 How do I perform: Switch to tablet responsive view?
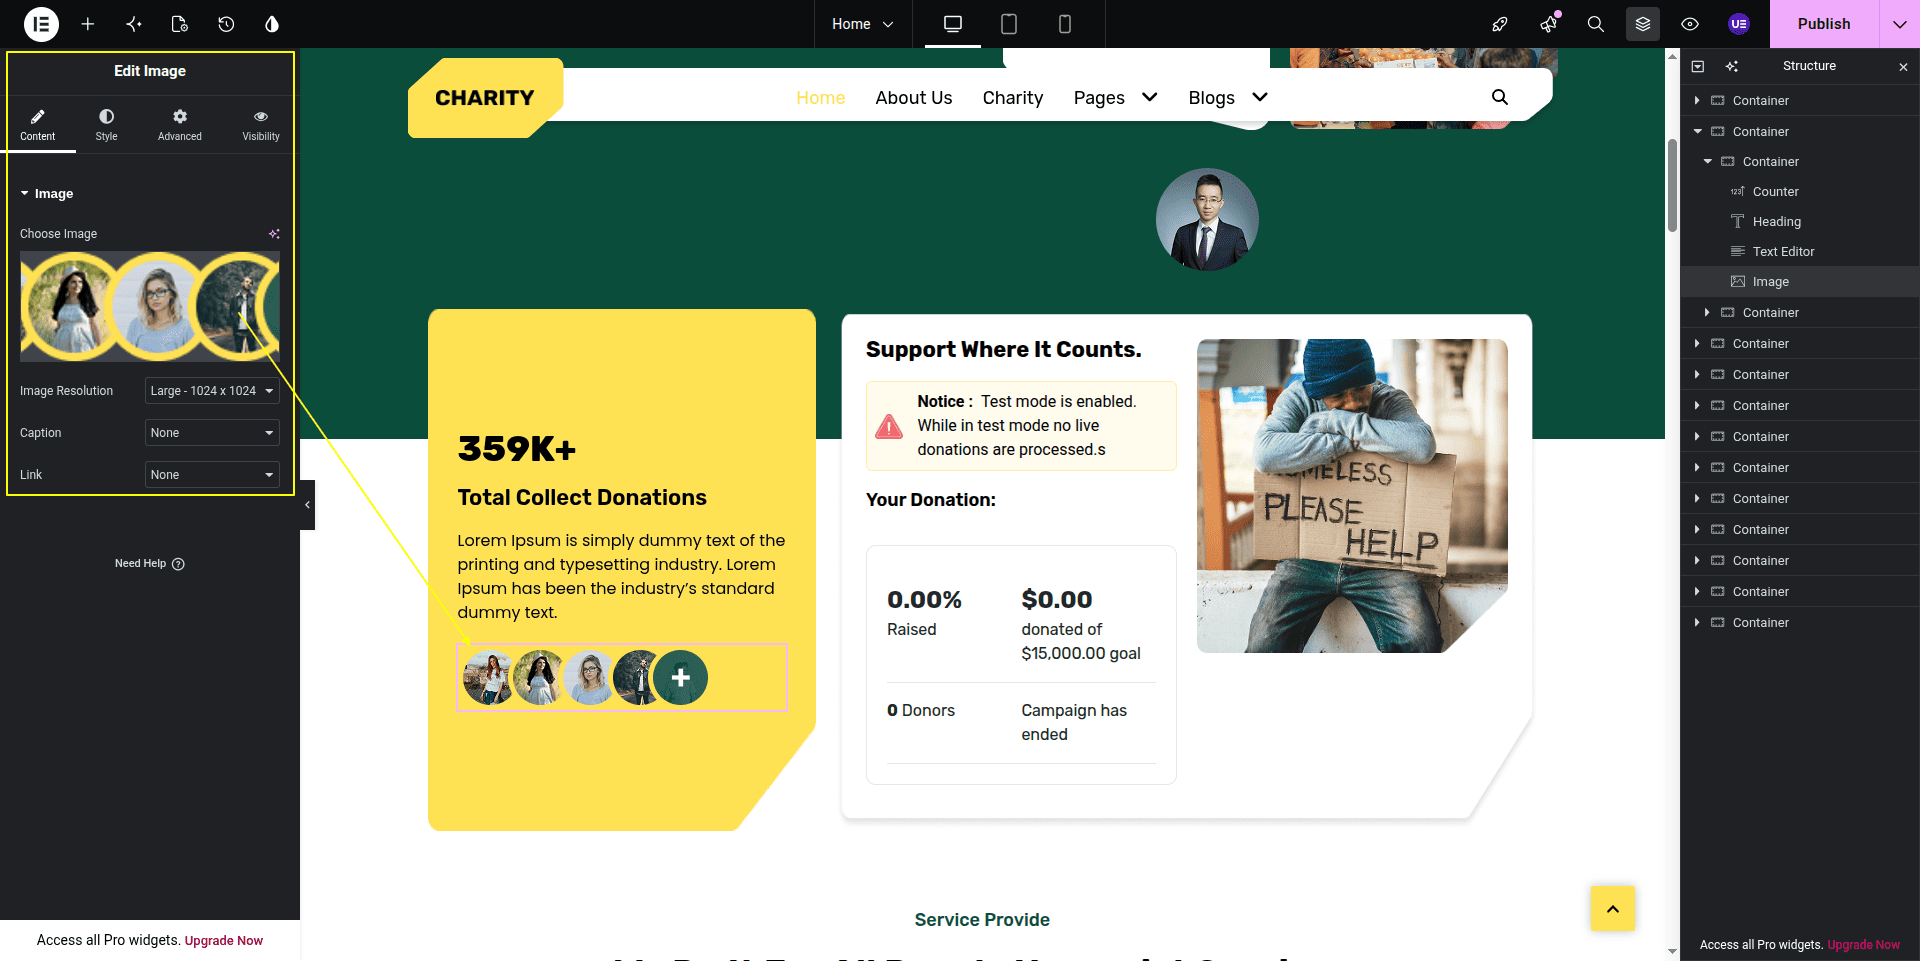click(1009, 24)
